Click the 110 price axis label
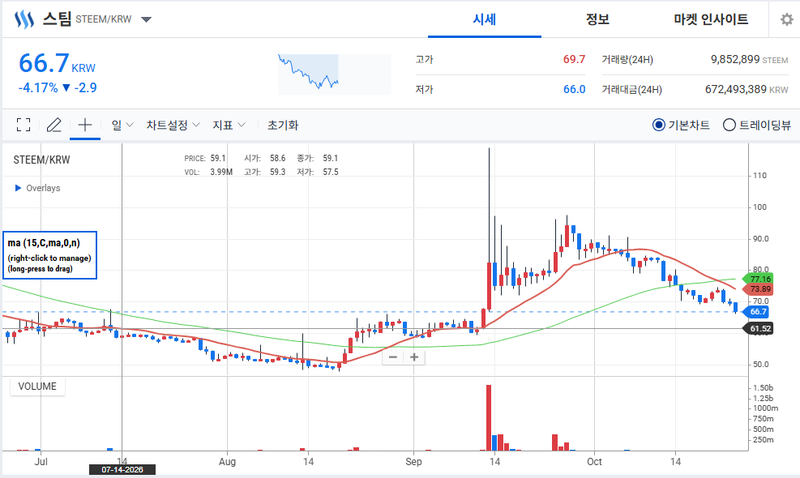 click(760, 175)
